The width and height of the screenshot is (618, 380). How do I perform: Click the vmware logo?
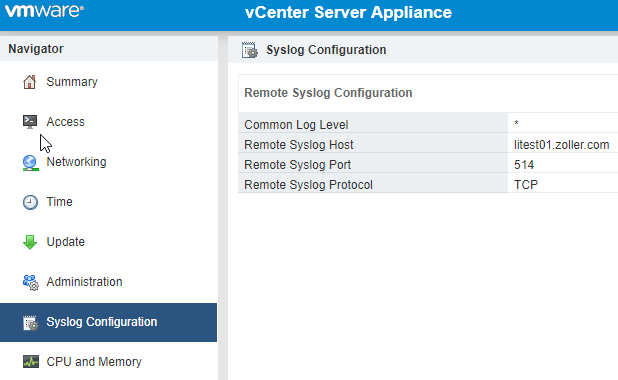44,11
